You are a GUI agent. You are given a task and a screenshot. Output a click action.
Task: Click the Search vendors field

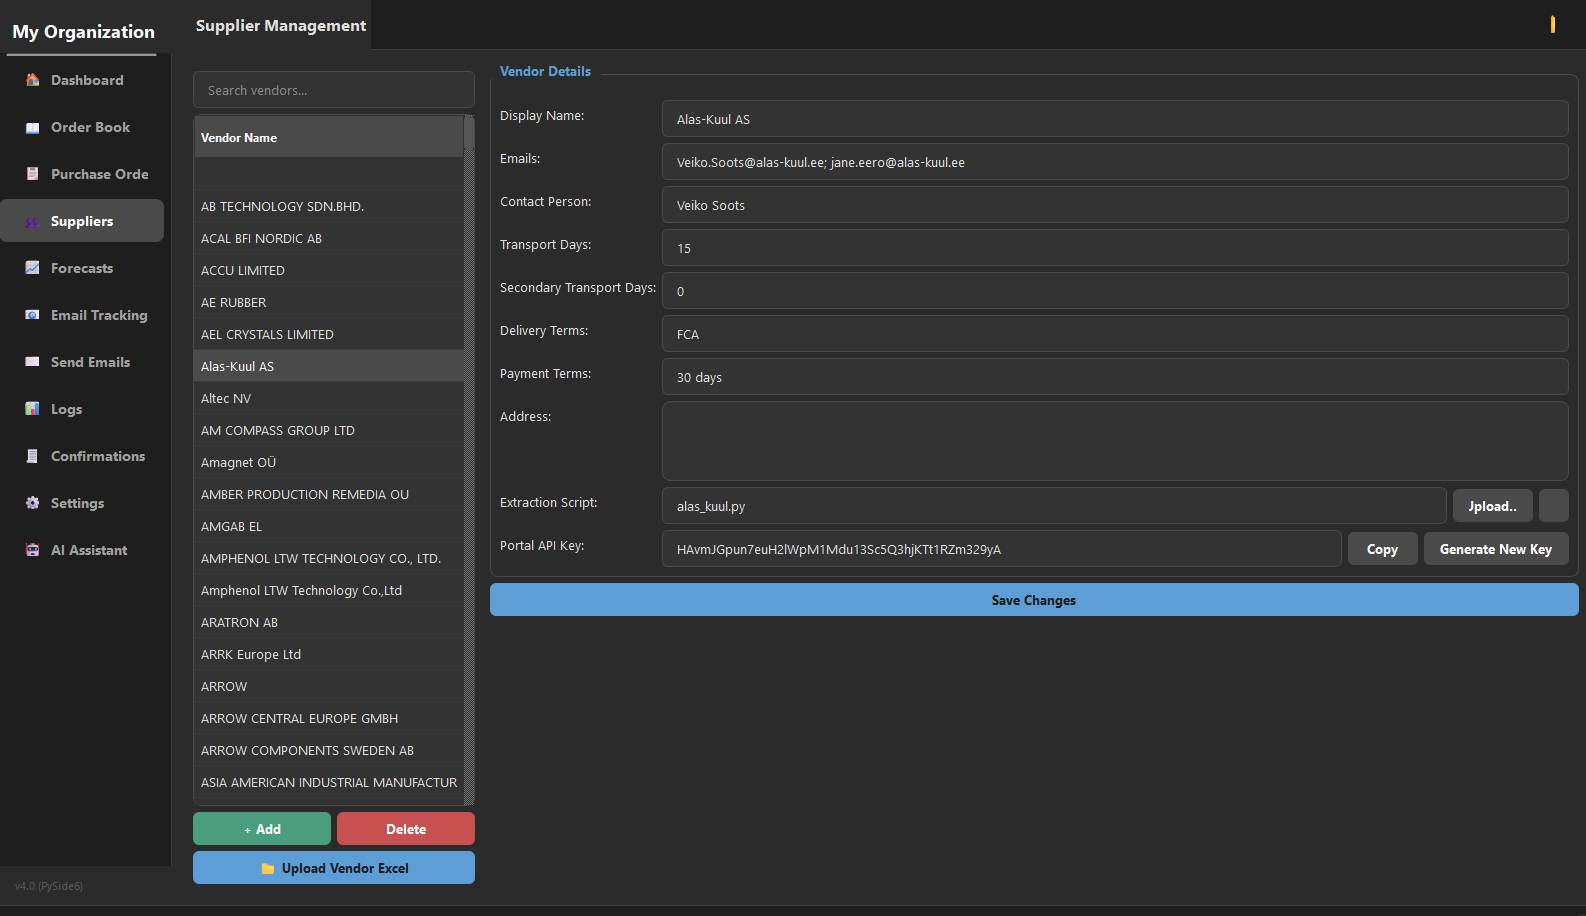334,90
